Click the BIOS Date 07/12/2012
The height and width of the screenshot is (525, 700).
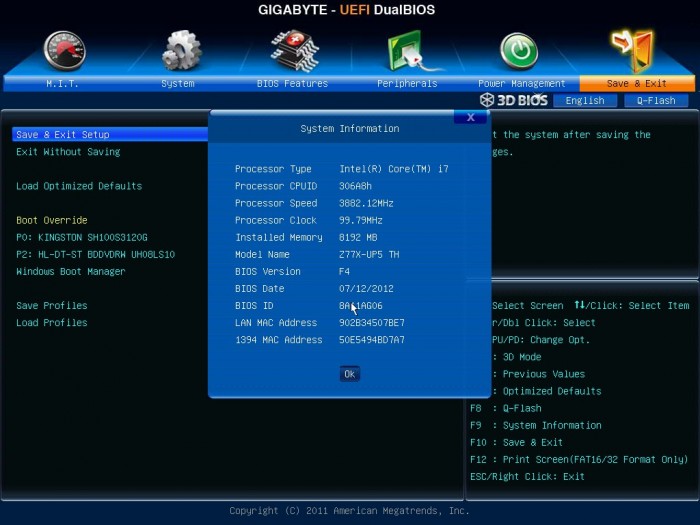[x=366, y=288]
